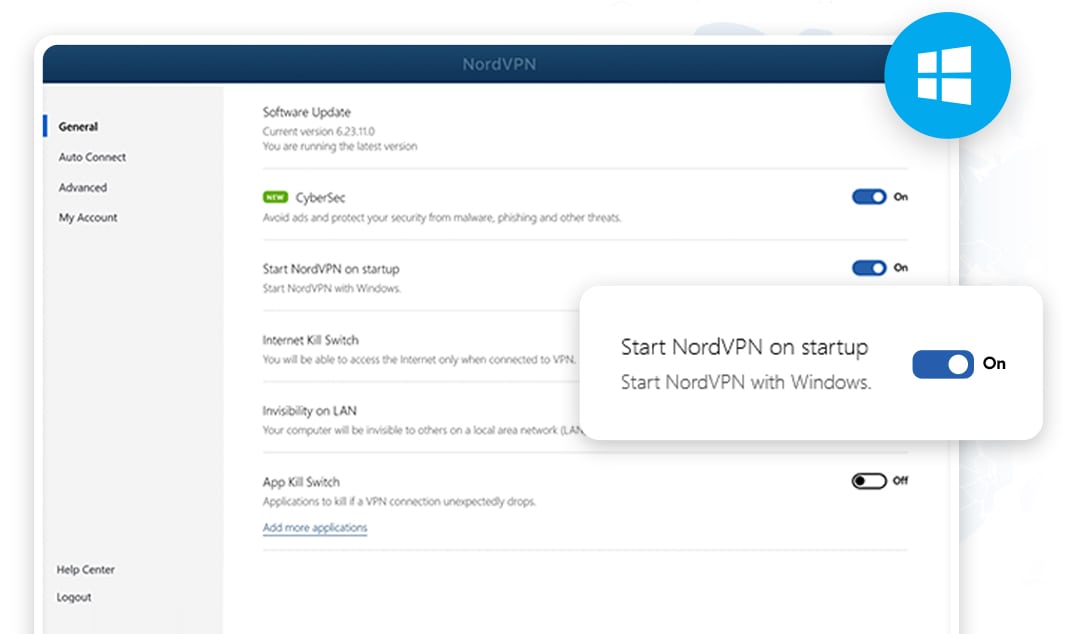Screen dimensions: 1070x634
Task: Toggle the small Start NordVPN on startup switch
Action: coord(869,268)
